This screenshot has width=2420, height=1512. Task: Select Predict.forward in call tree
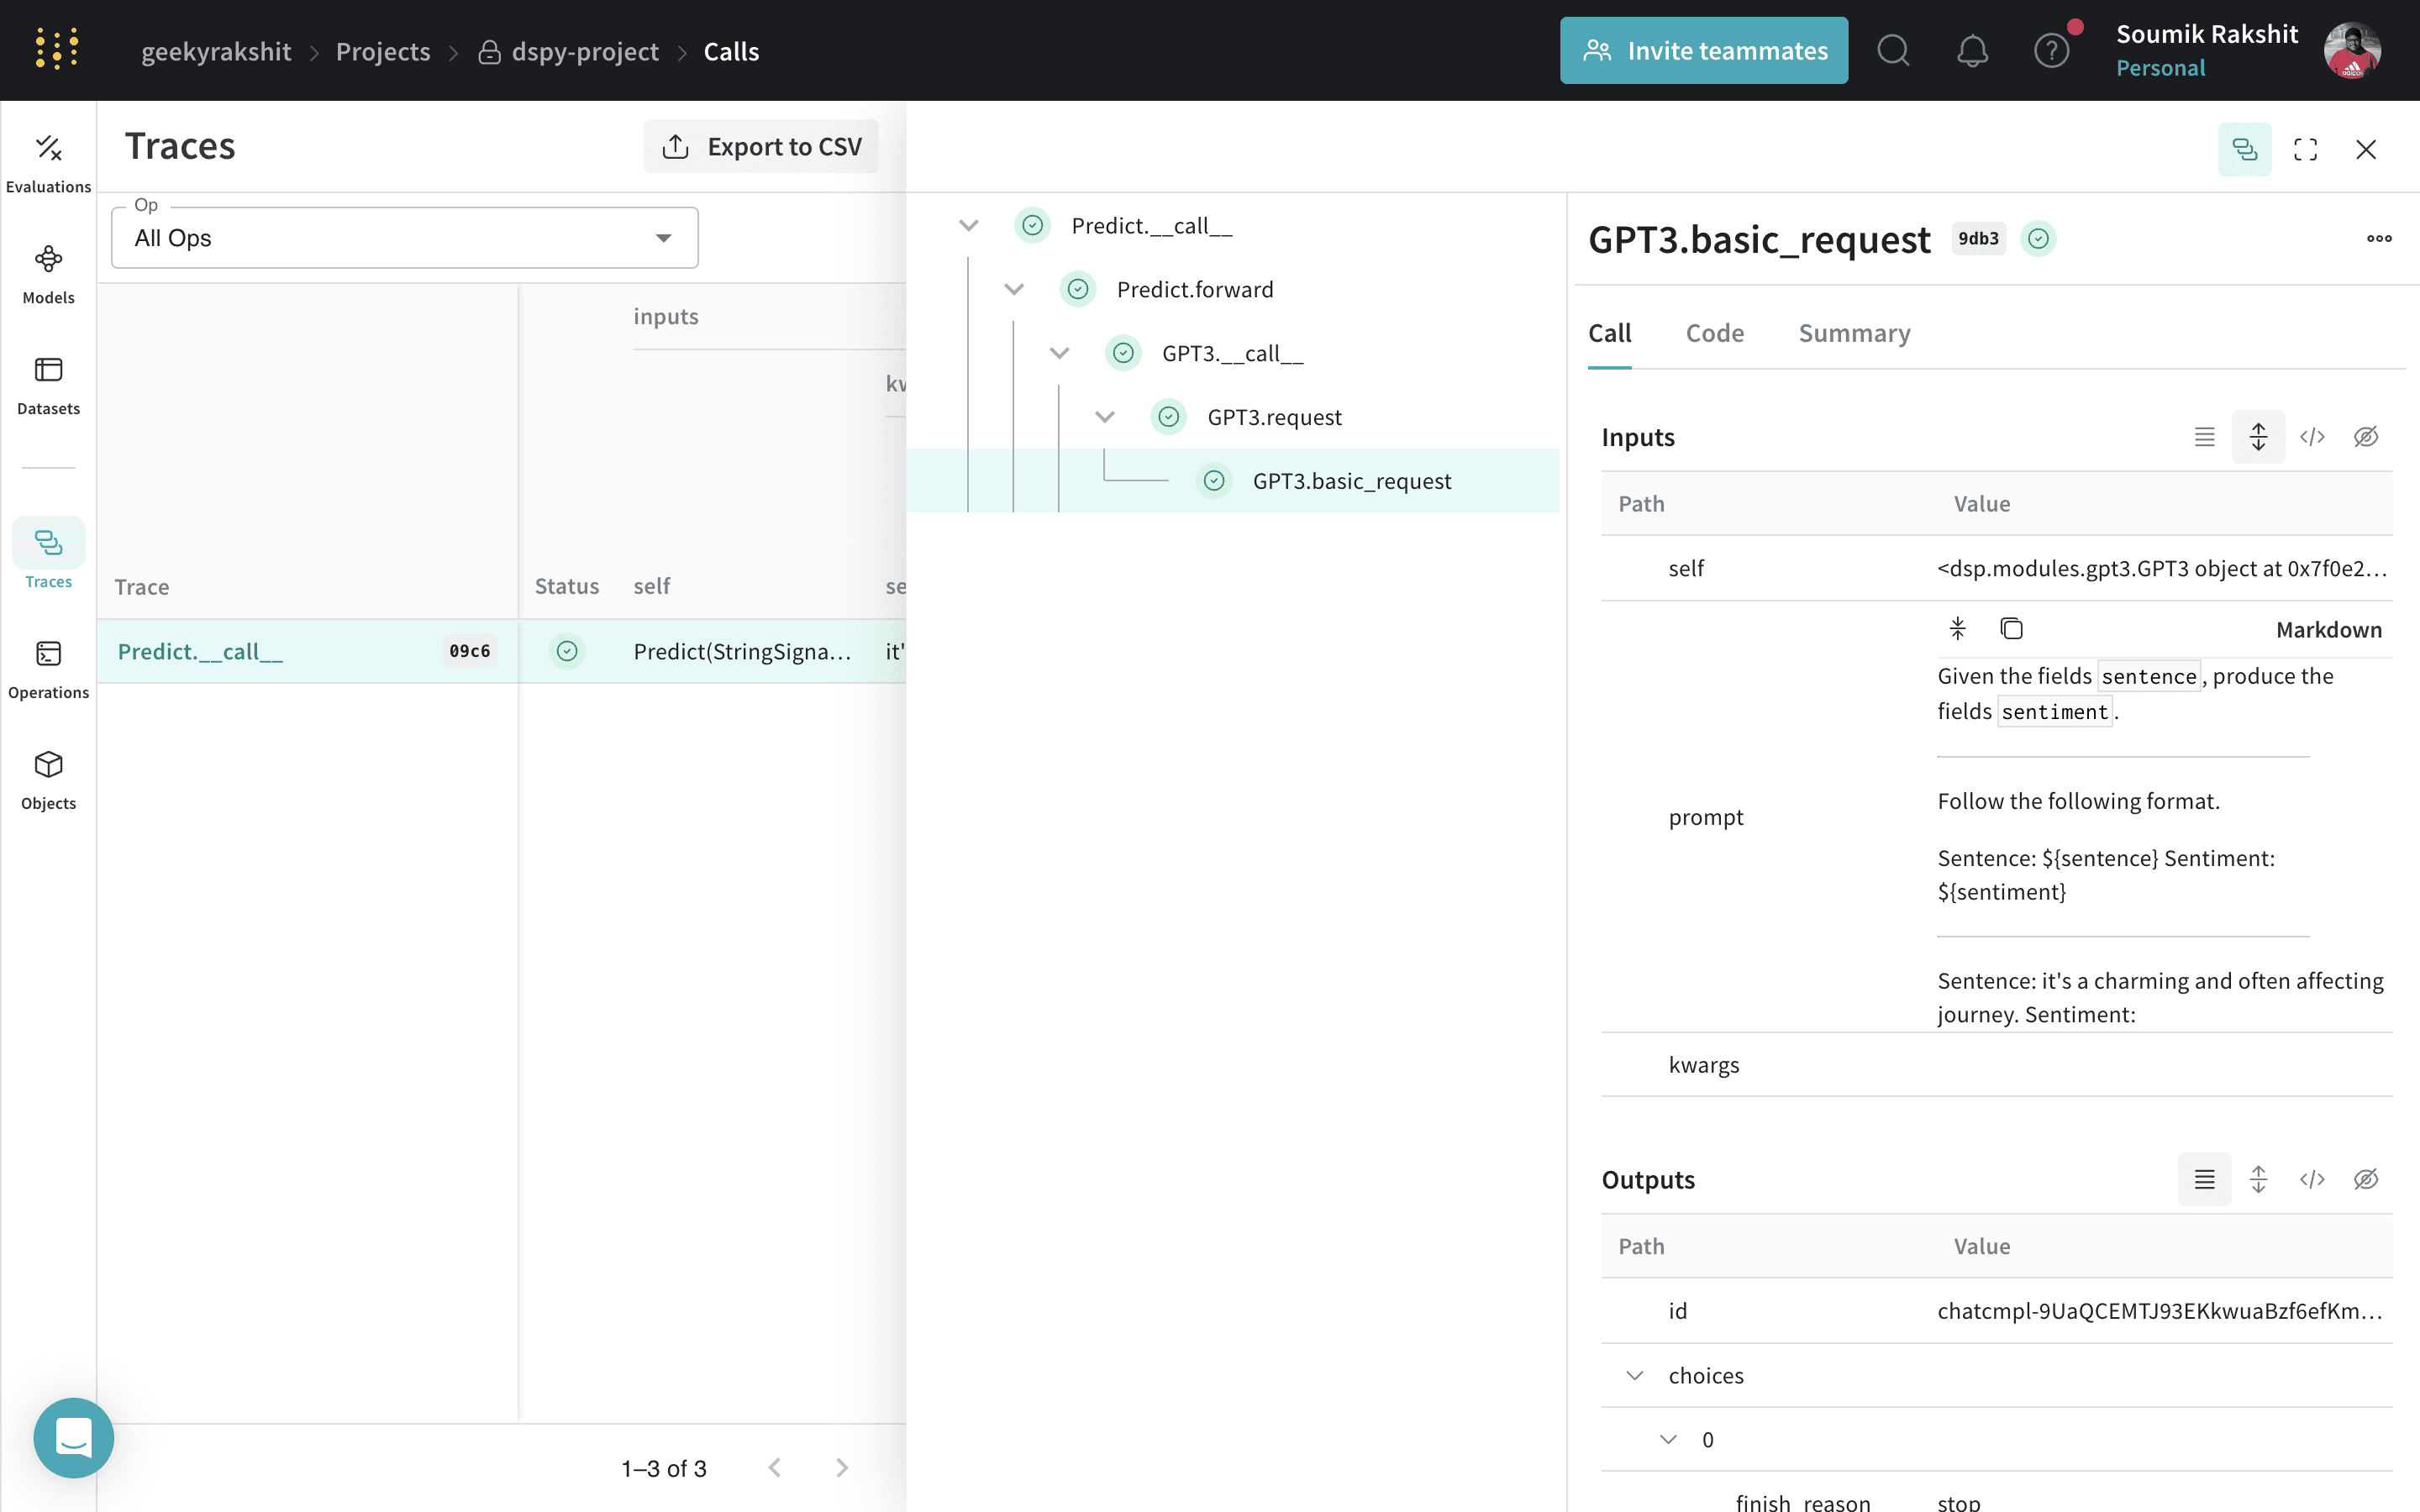(1195, 289)
